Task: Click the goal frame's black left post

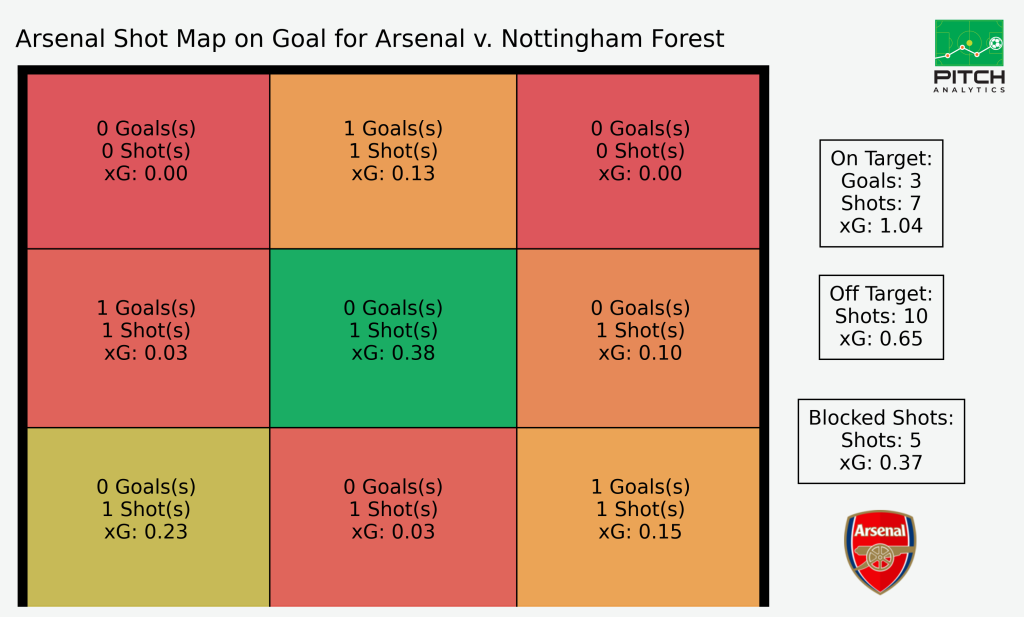Action: click(x=22, y=336)
